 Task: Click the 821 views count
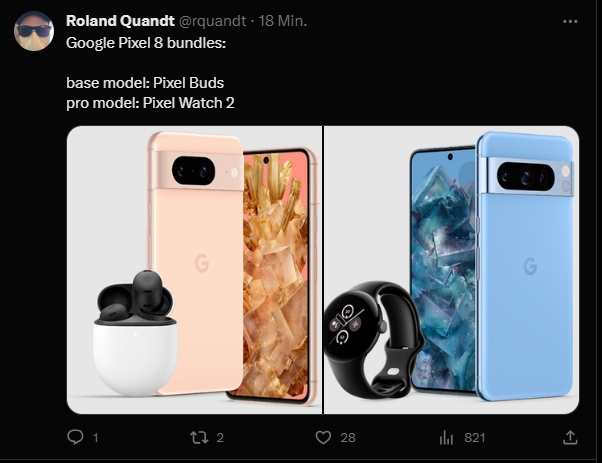click(x=475, y=438)
